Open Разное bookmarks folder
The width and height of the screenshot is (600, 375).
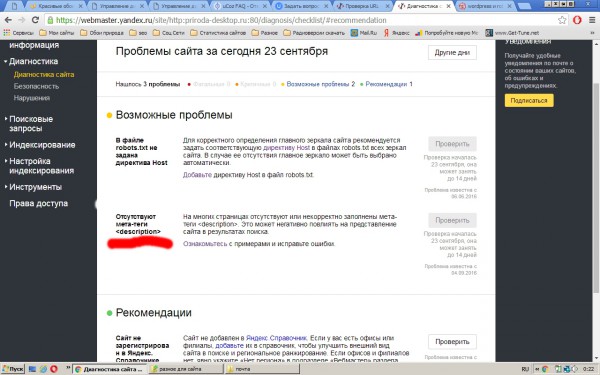tap(264, 33)
